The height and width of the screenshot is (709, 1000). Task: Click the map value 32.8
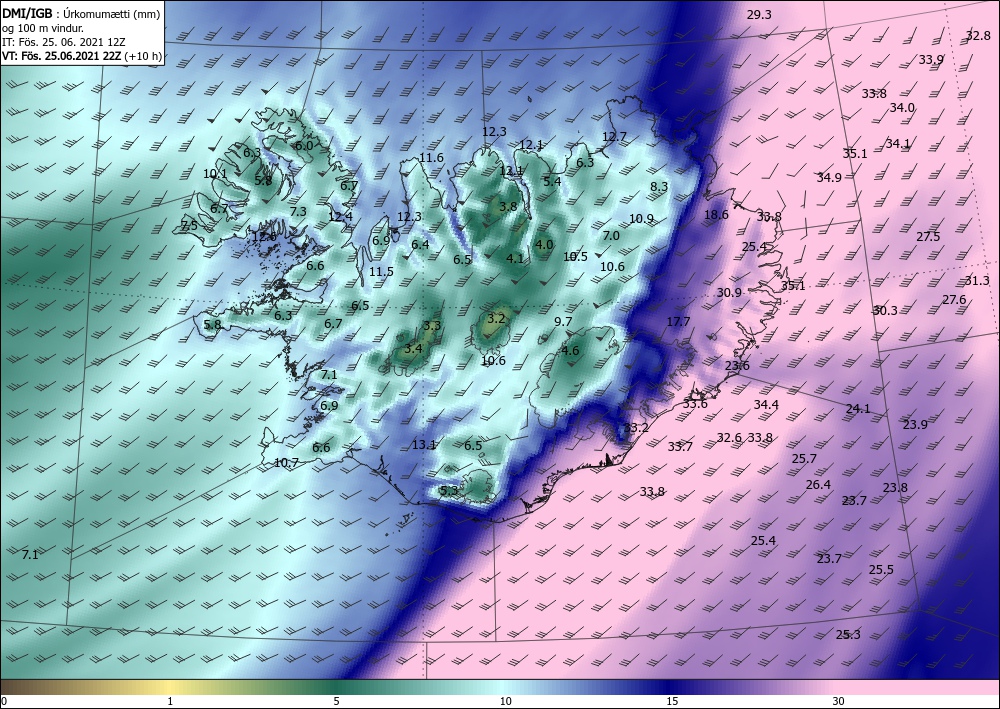pyautogui.click(x=978, y=36)
